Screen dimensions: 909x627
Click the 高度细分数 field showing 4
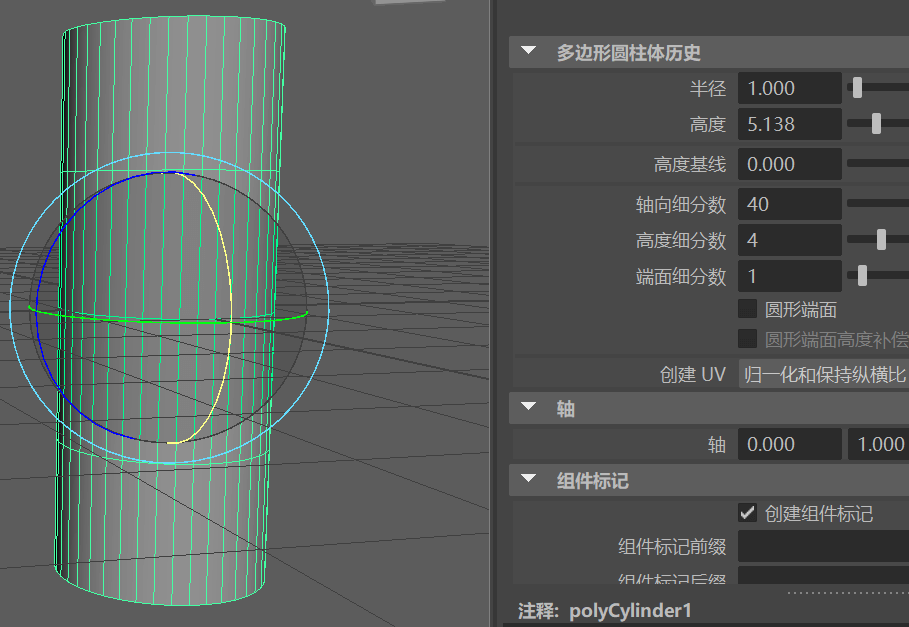point(789,240)
